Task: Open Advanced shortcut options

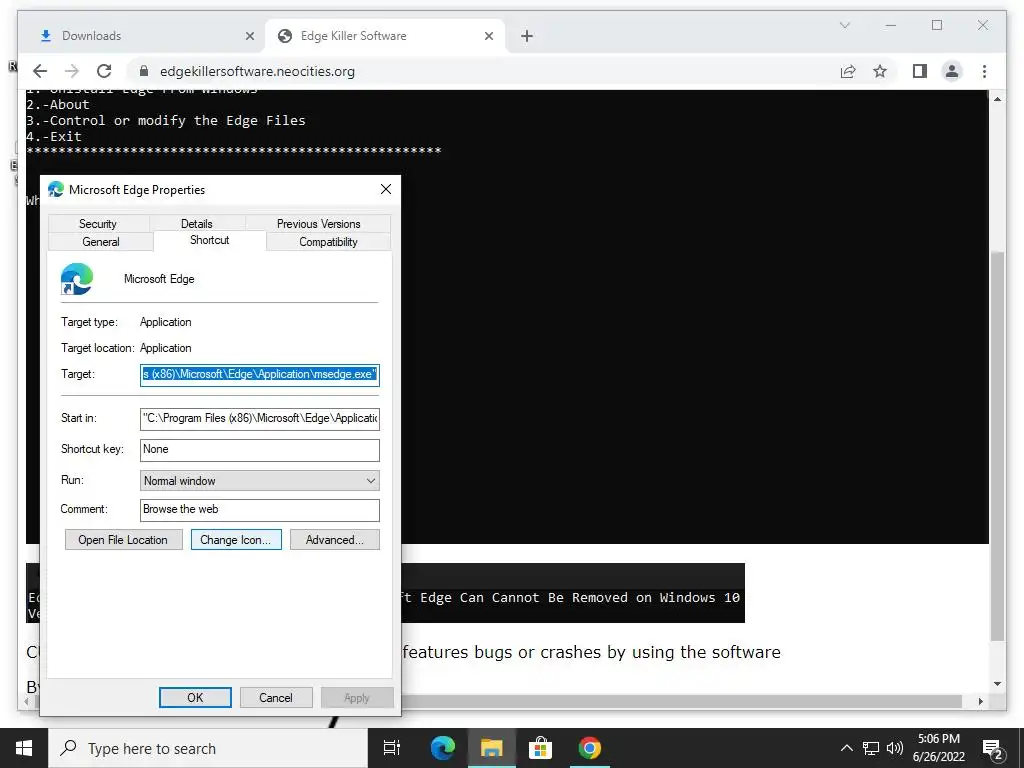Action: pyautogui.click(x=334, y=540)
